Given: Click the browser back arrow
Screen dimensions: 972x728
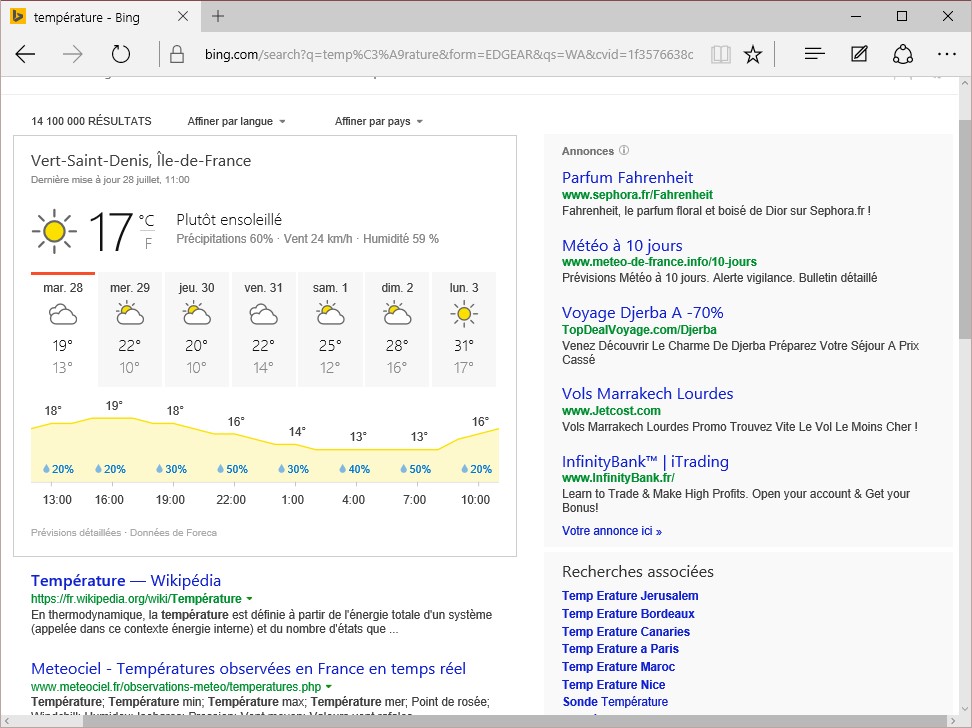Looking at the screenshot, I should click(26, 54).
